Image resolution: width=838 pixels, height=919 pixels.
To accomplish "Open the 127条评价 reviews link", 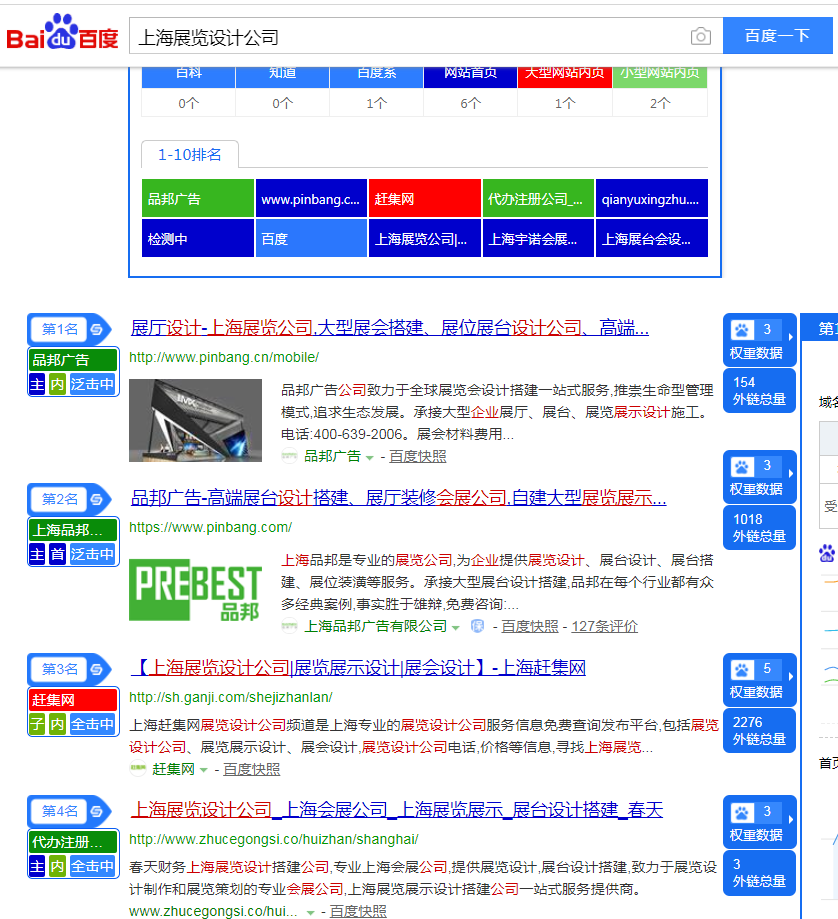I will 605,627.
